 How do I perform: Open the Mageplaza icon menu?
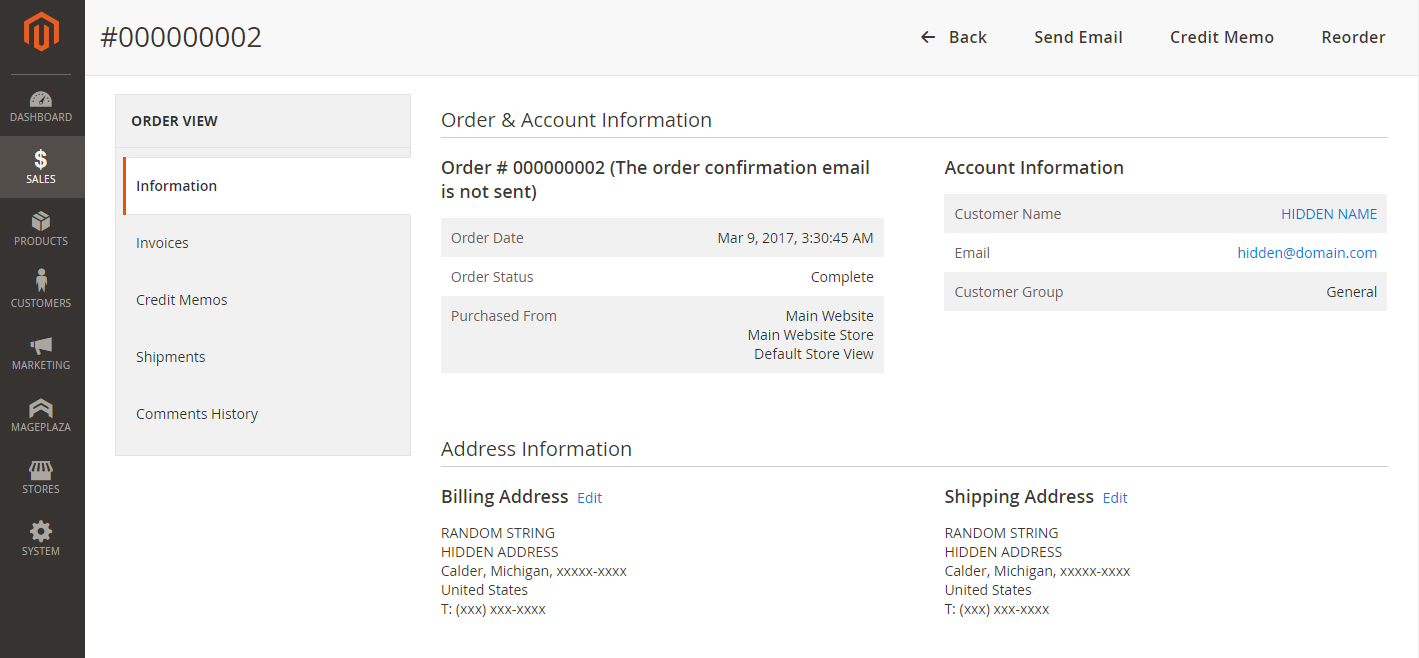coord(41,408)
